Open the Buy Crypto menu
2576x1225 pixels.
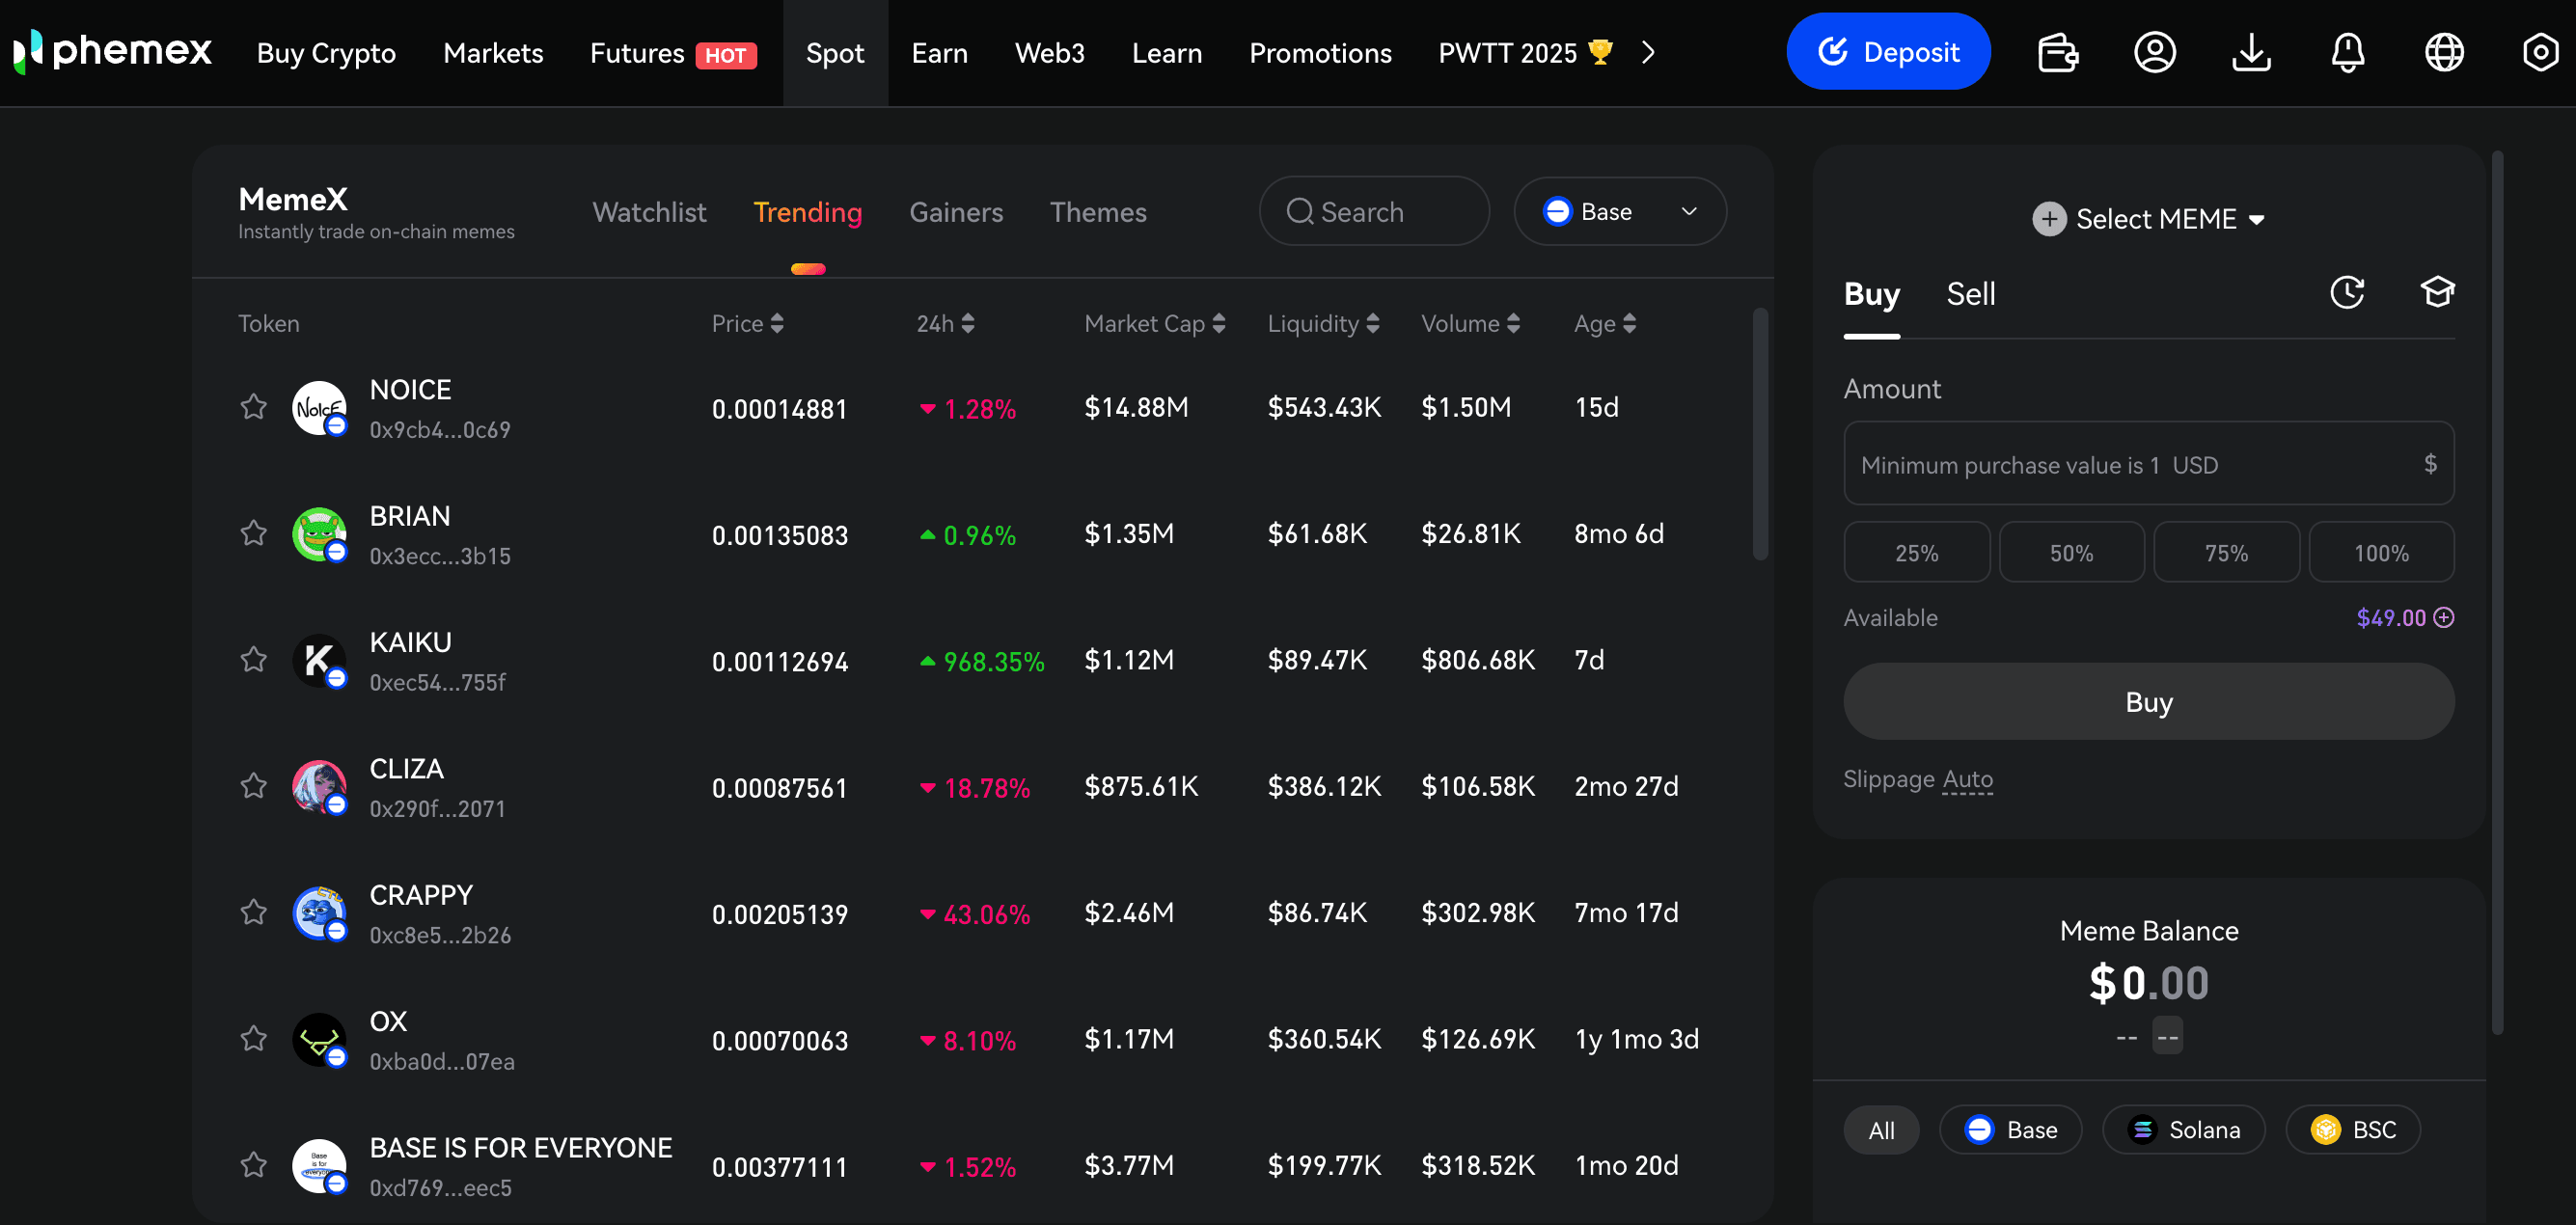click(x=326, y=53)
